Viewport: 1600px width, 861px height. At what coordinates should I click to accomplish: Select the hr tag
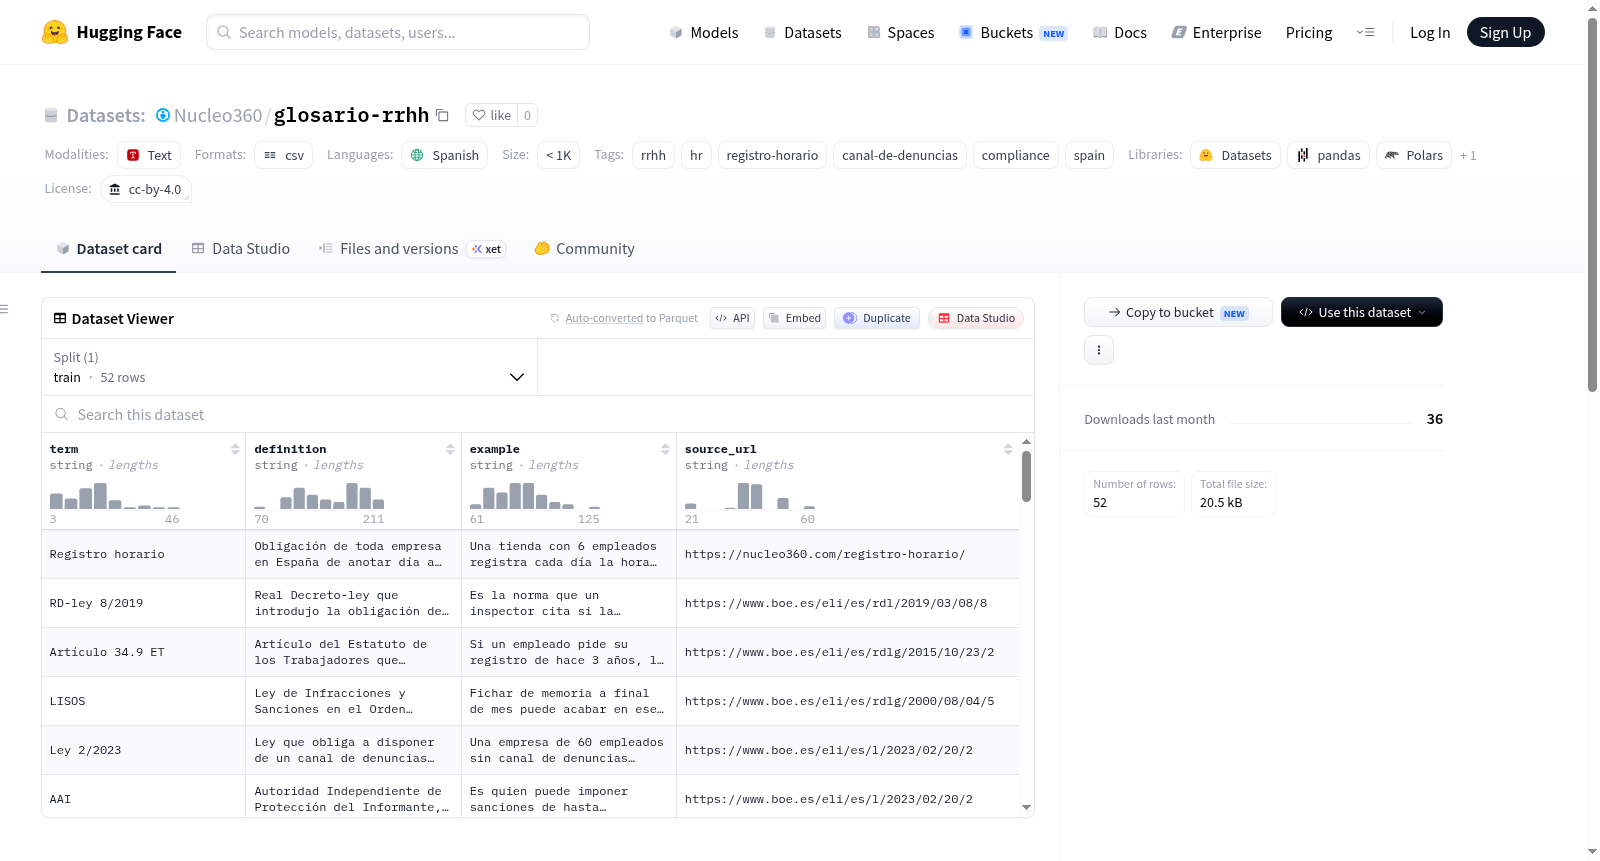coord(696,155)
